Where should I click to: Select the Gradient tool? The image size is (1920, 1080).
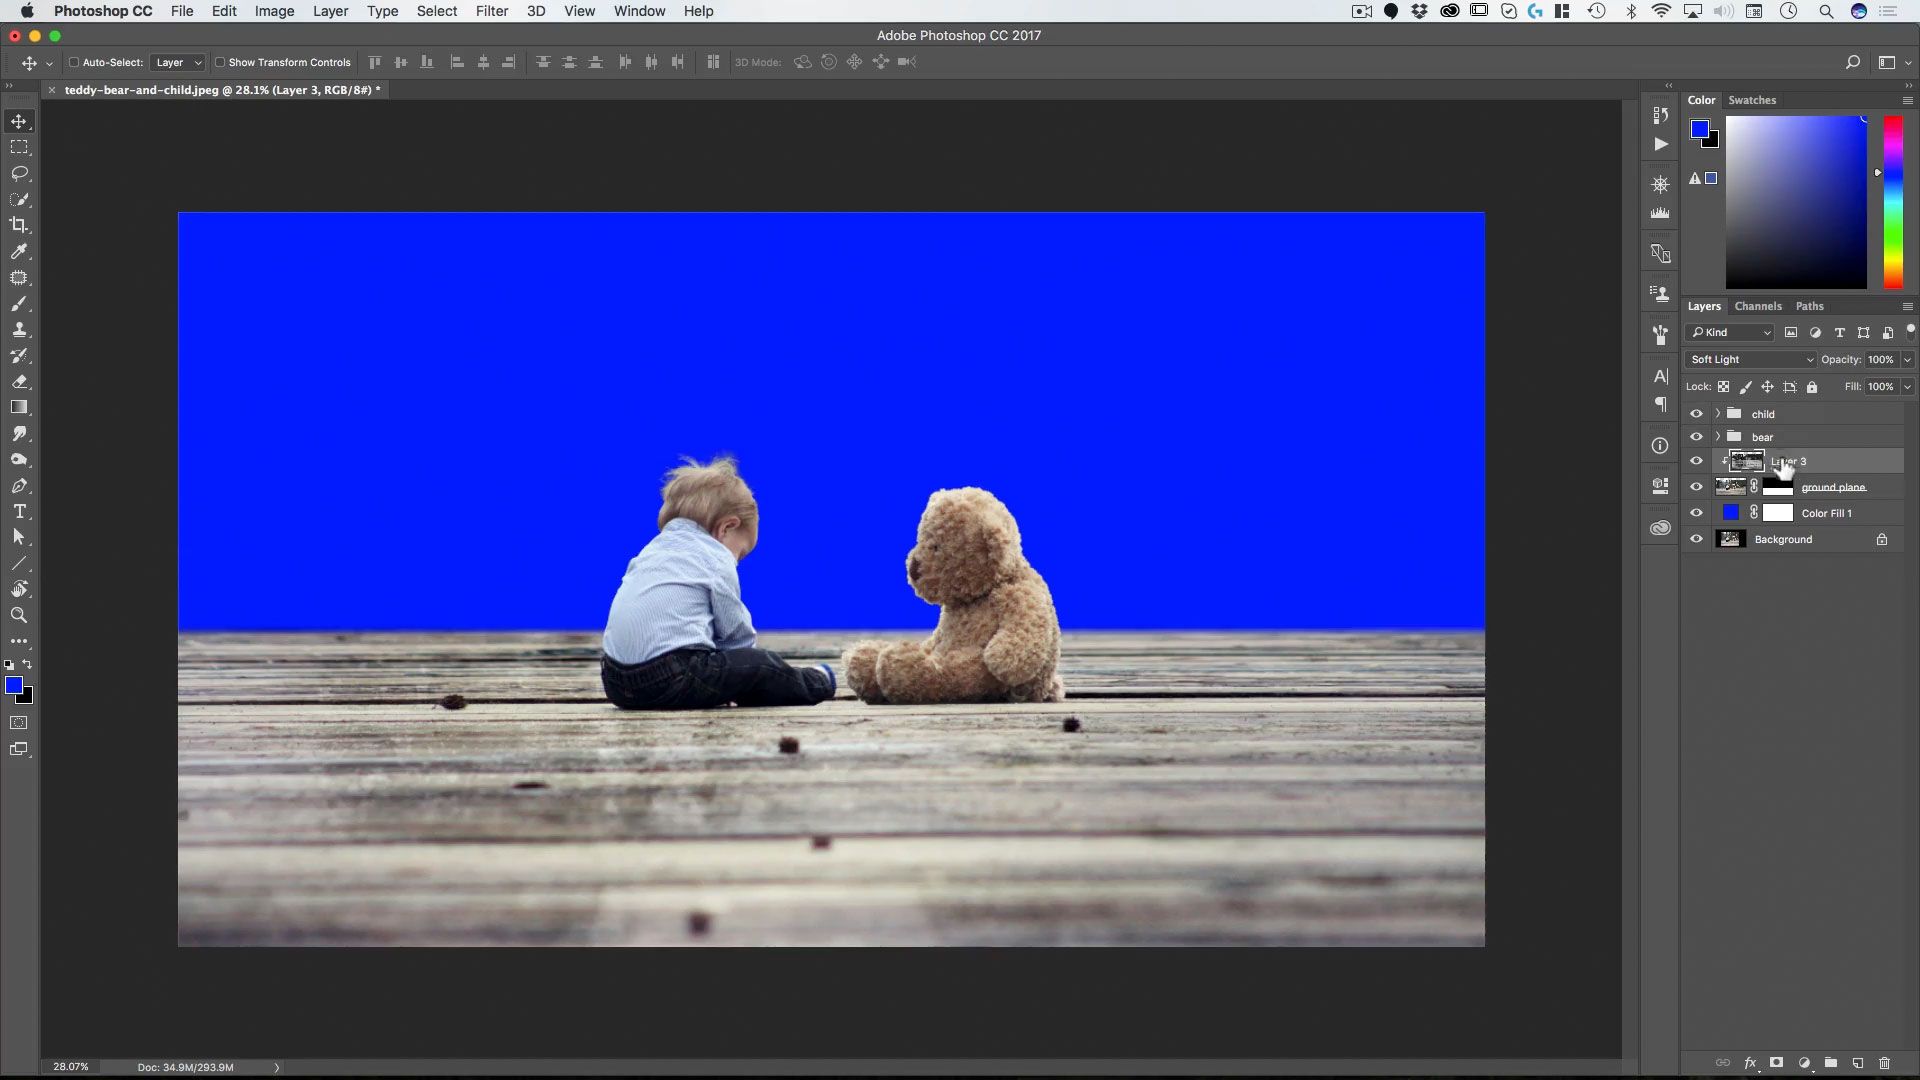click(x=19, y=407)
